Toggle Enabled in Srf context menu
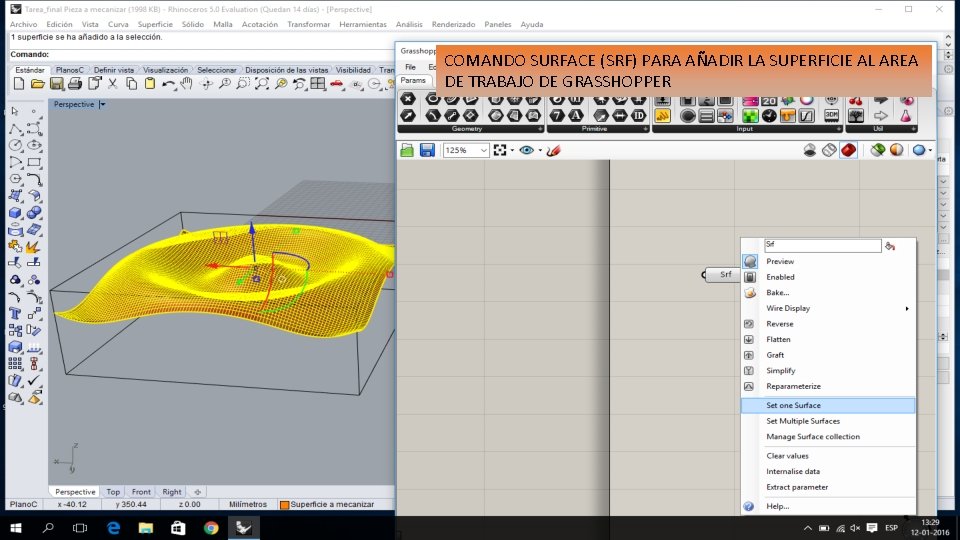The width and height of the screenshot is (960, 540). pyautogui.click(x=780, y=277)
